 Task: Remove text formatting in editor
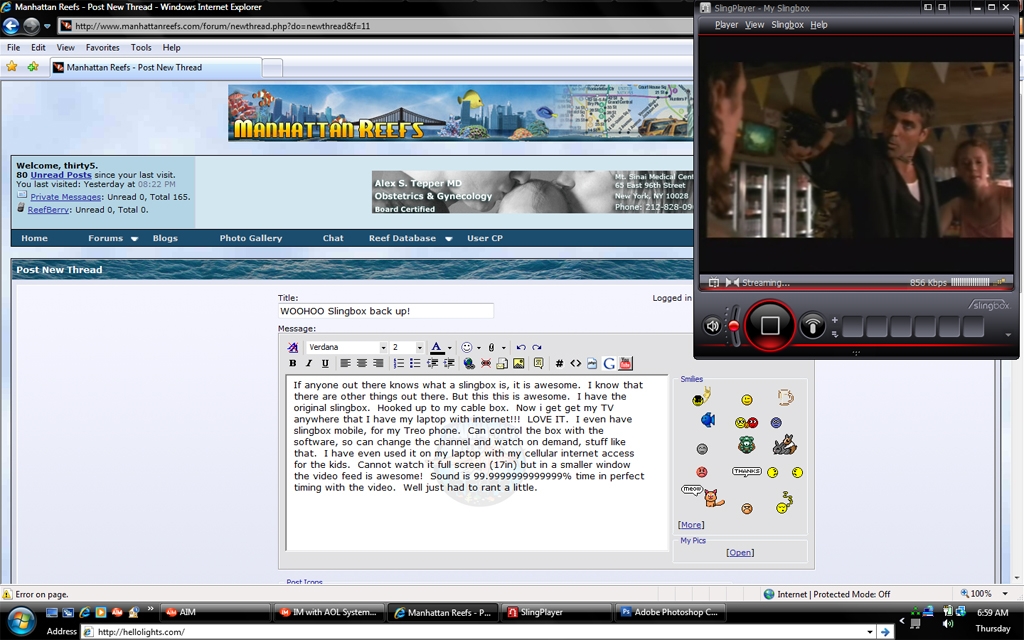[x=293, y=347]
